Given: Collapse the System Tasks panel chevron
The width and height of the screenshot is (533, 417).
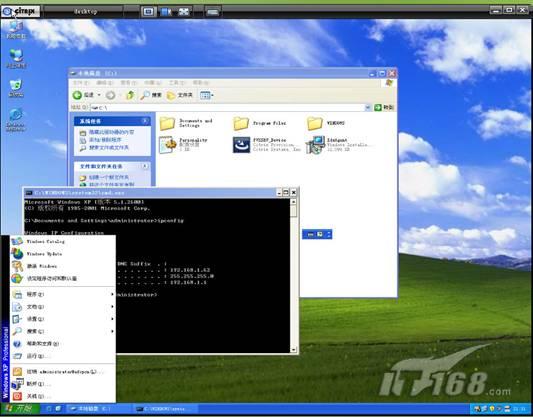Looking at the screenshot, I should [145, 121].
